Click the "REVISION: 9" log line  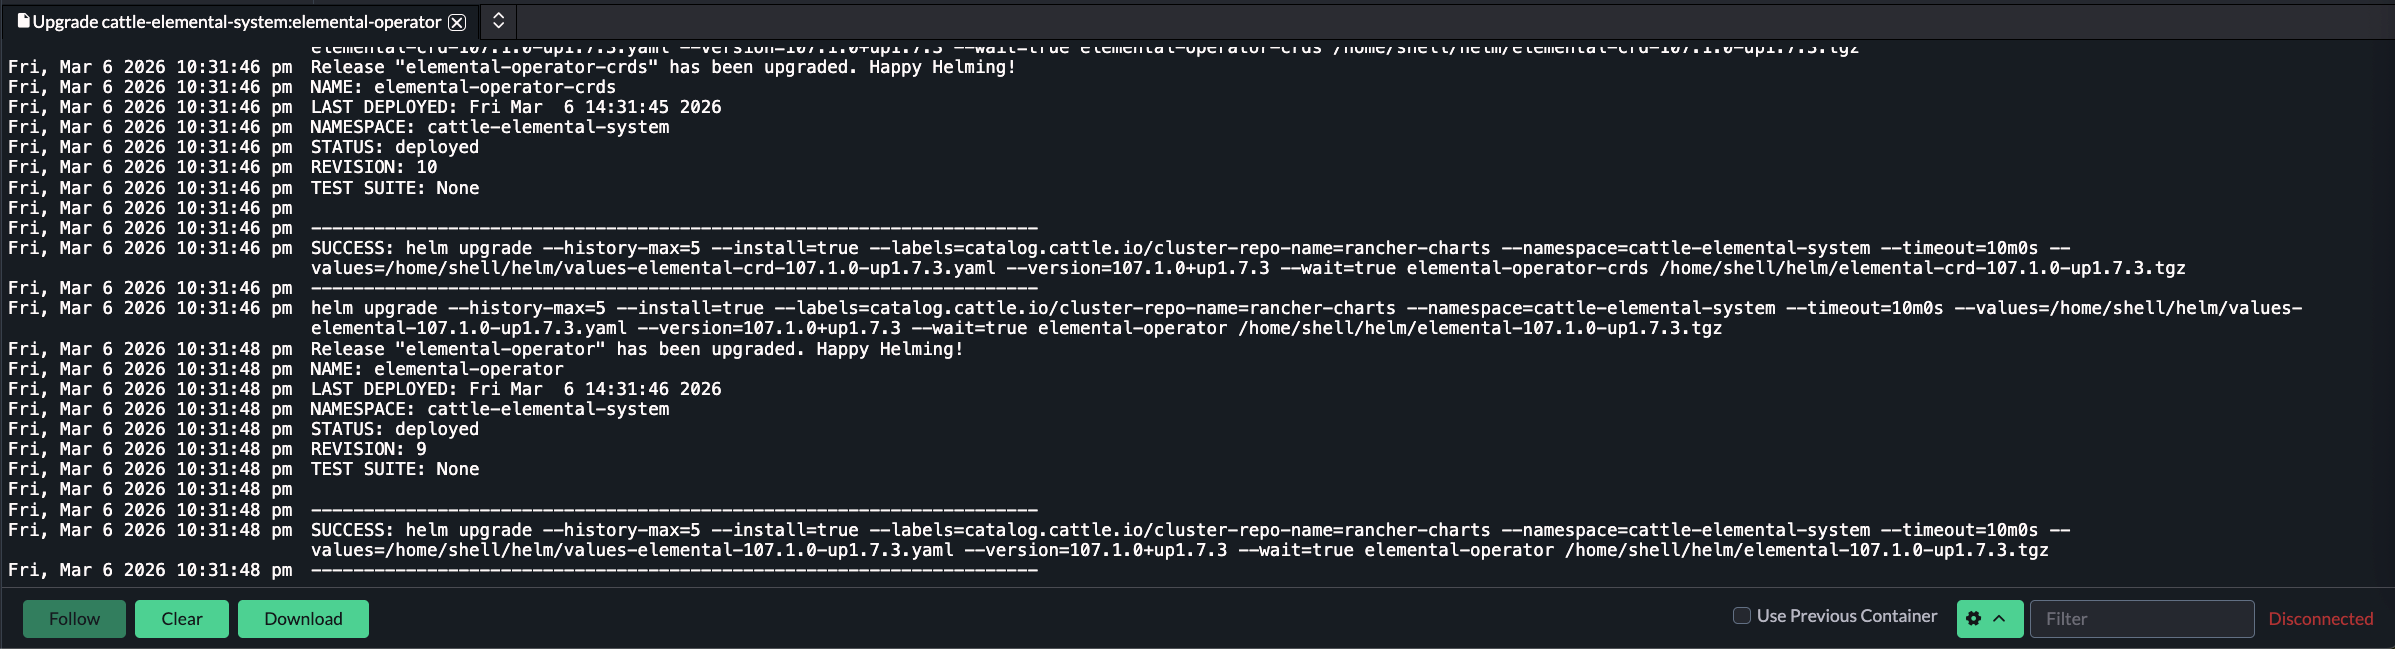[368, 449]
